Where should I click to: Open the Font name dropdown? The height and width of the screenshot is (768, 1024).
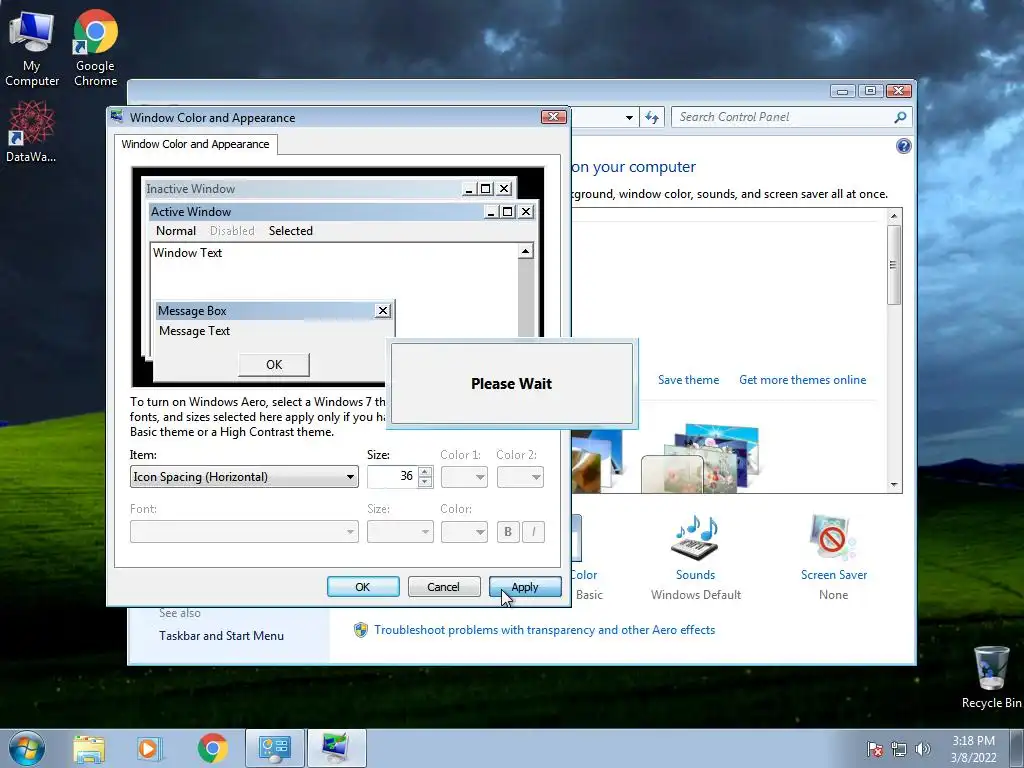pyautogui.click(x=244, y=532)
